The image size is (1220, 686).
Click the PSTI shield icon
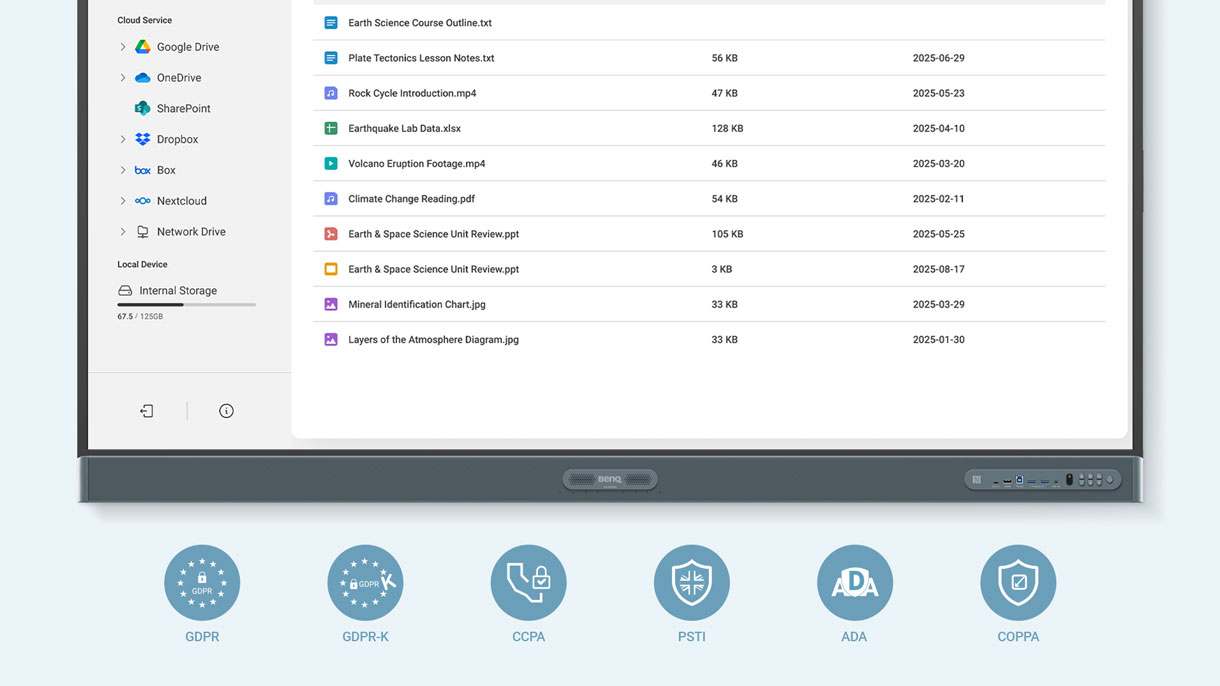point(691,582)
